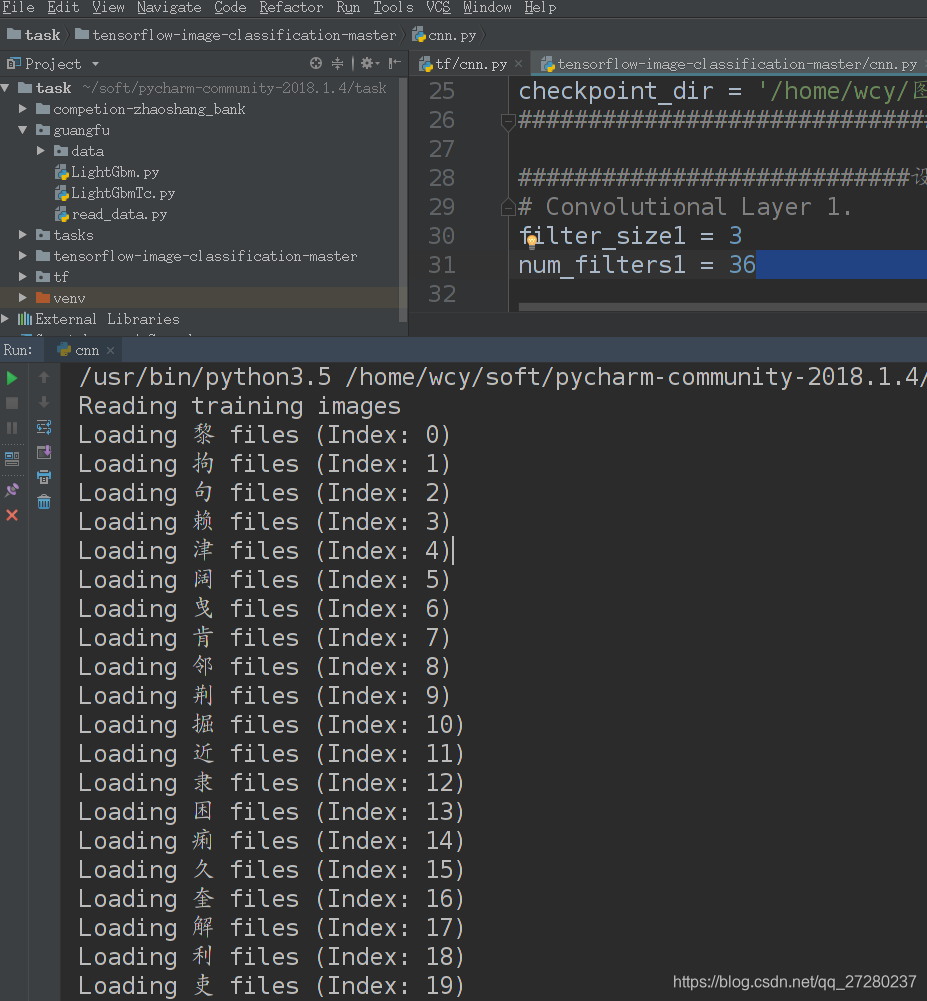Expand the tasks folder

(x=23, y=235)
